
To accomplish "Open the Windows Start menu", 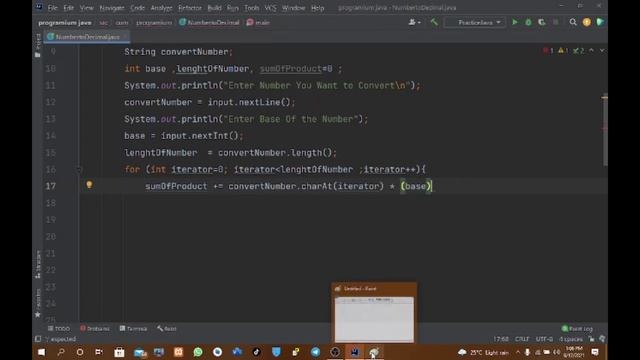I will pos(42,352).
